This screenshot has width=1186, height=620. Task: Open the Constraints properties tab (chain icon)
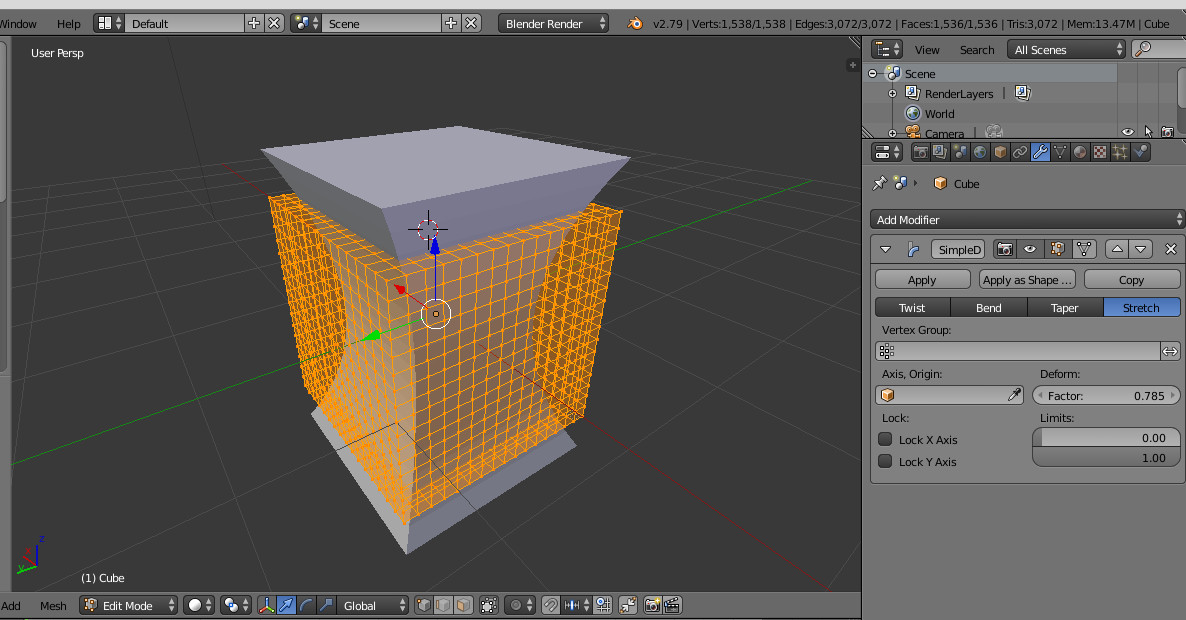1020,152
